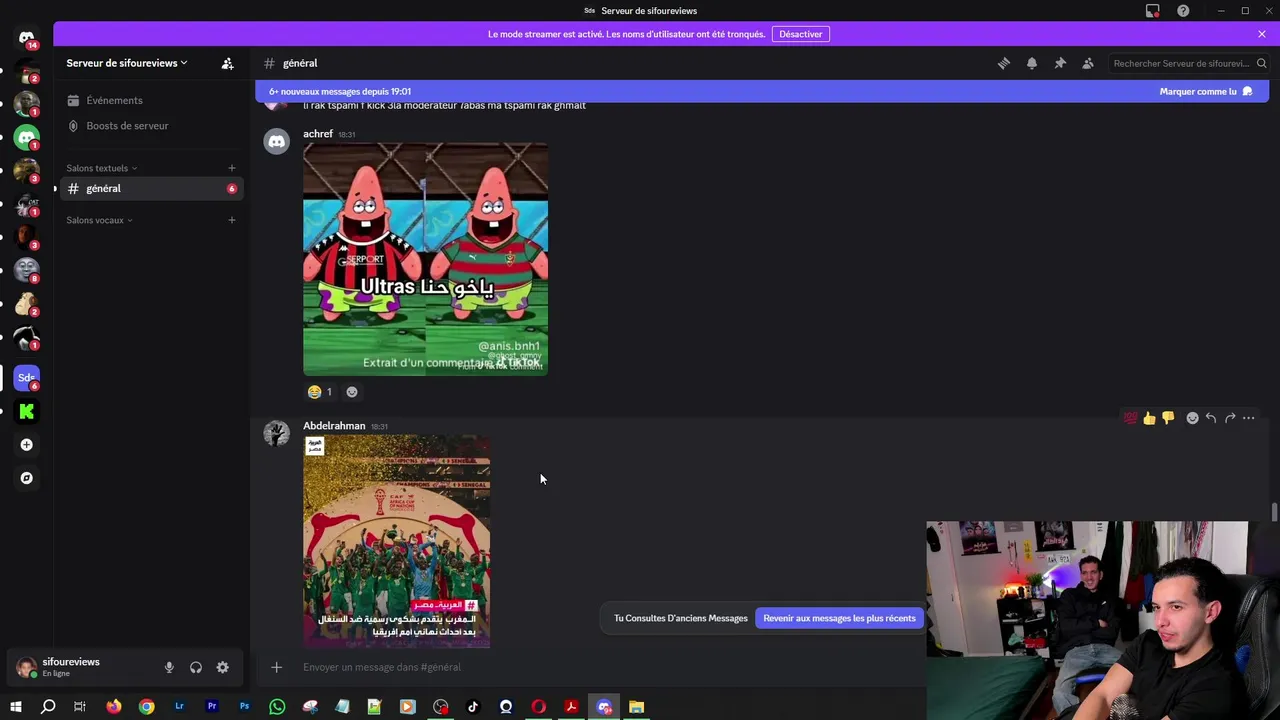Open WhatsApp from taskbar
The height and width of the screenshot is (720, 1280).
[x=277, y=707]
